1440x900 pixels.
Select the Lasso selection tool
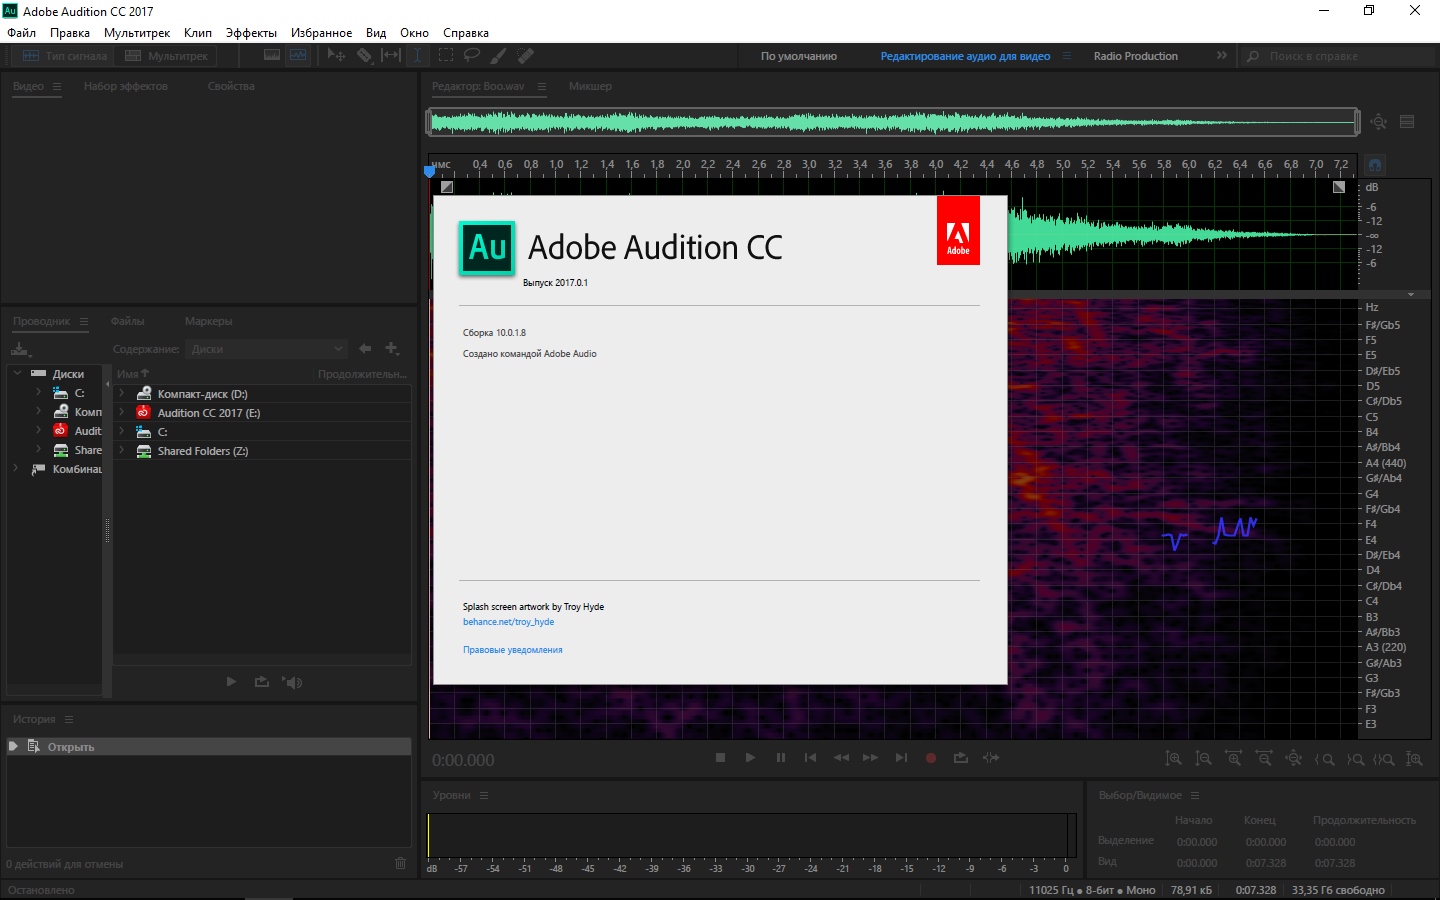coord(472,56)
